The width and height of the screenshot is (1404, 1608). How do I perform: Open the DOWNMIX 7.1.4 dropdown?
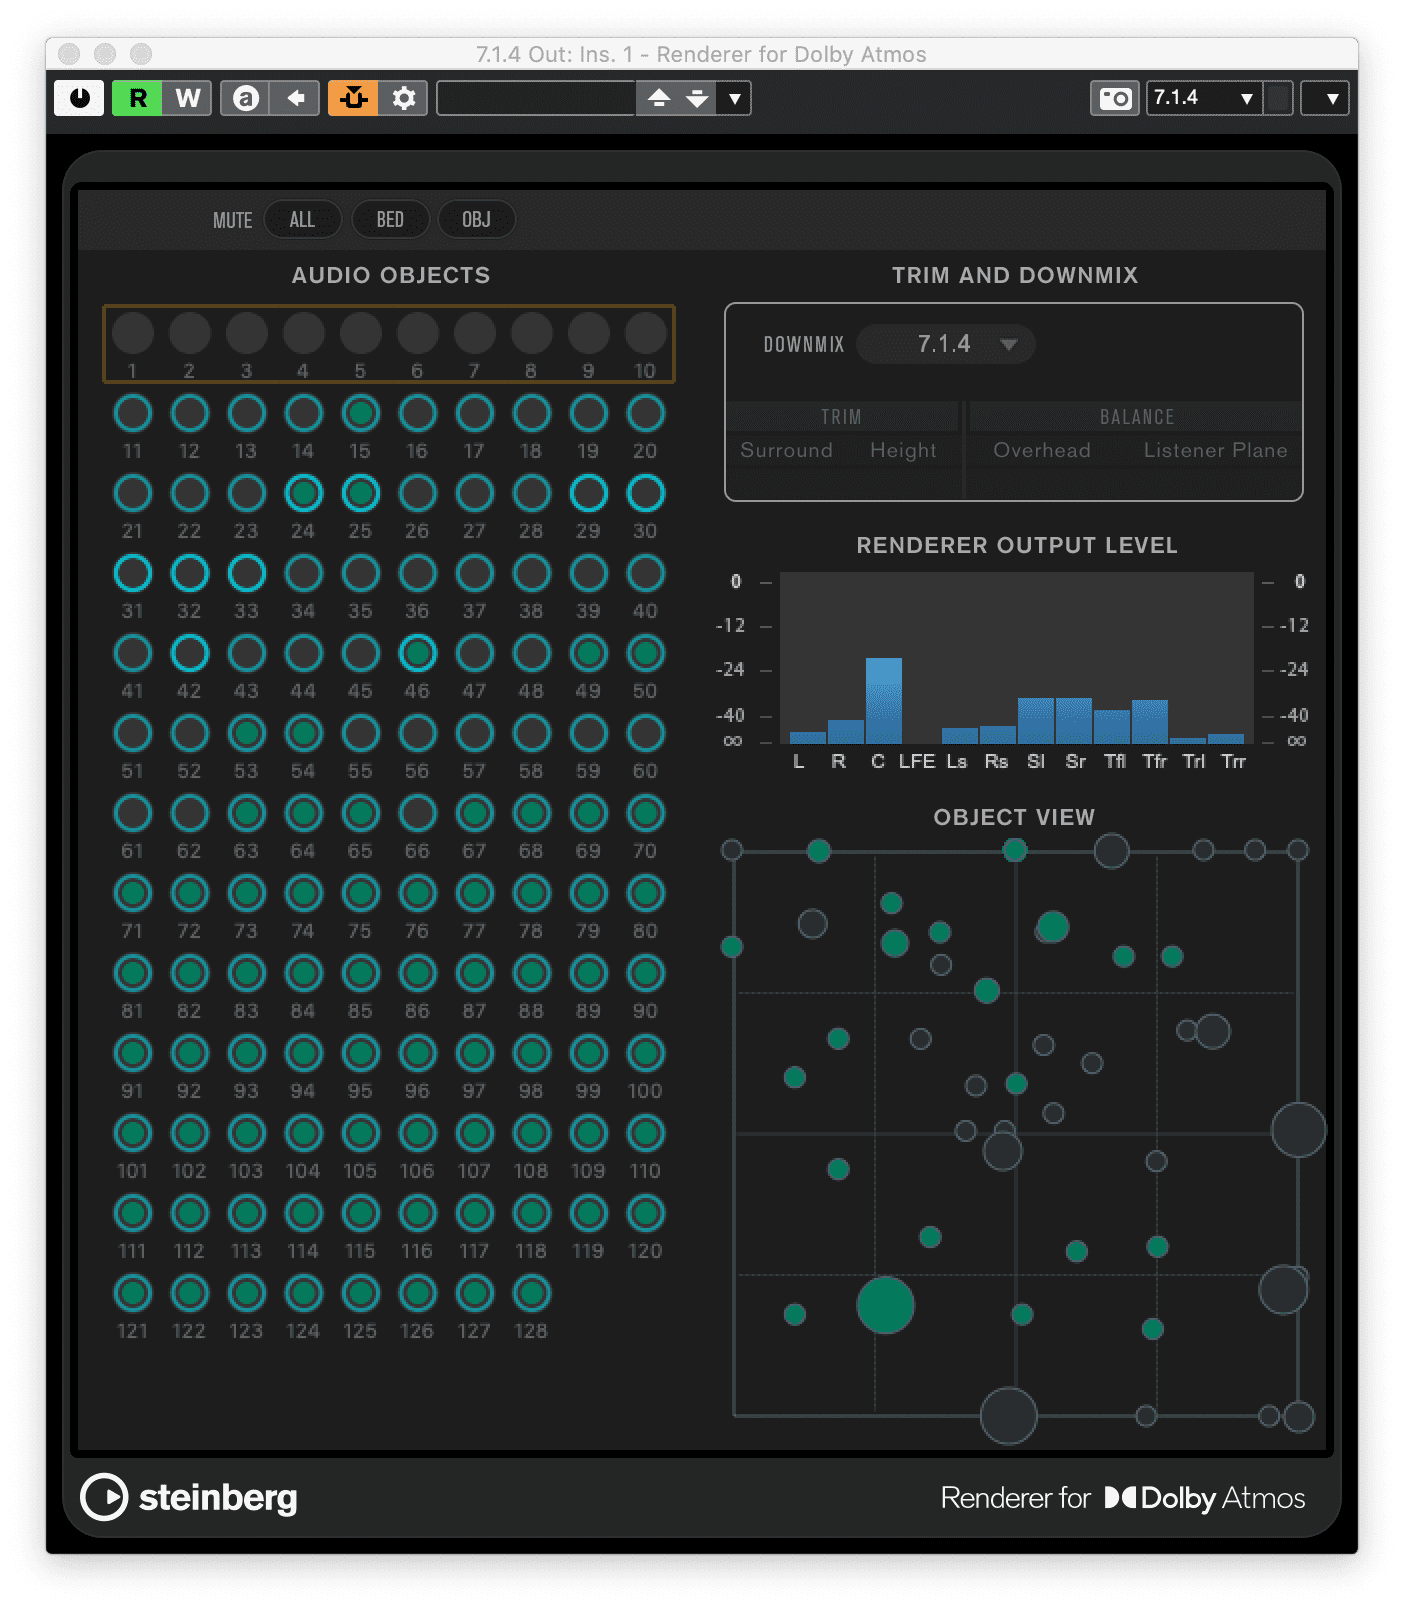(946, 344)
